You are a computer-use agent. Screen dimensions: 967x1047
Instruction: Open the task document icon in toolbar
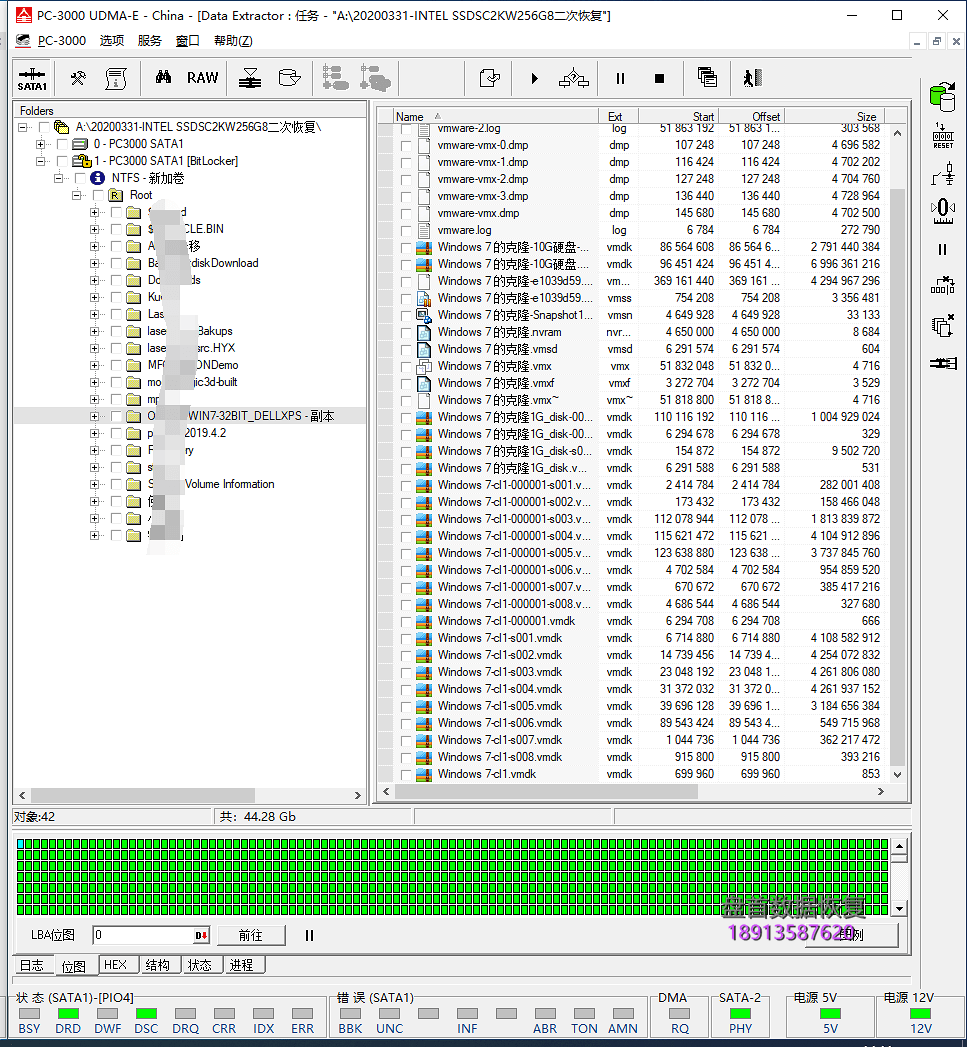tap(116, 78)
